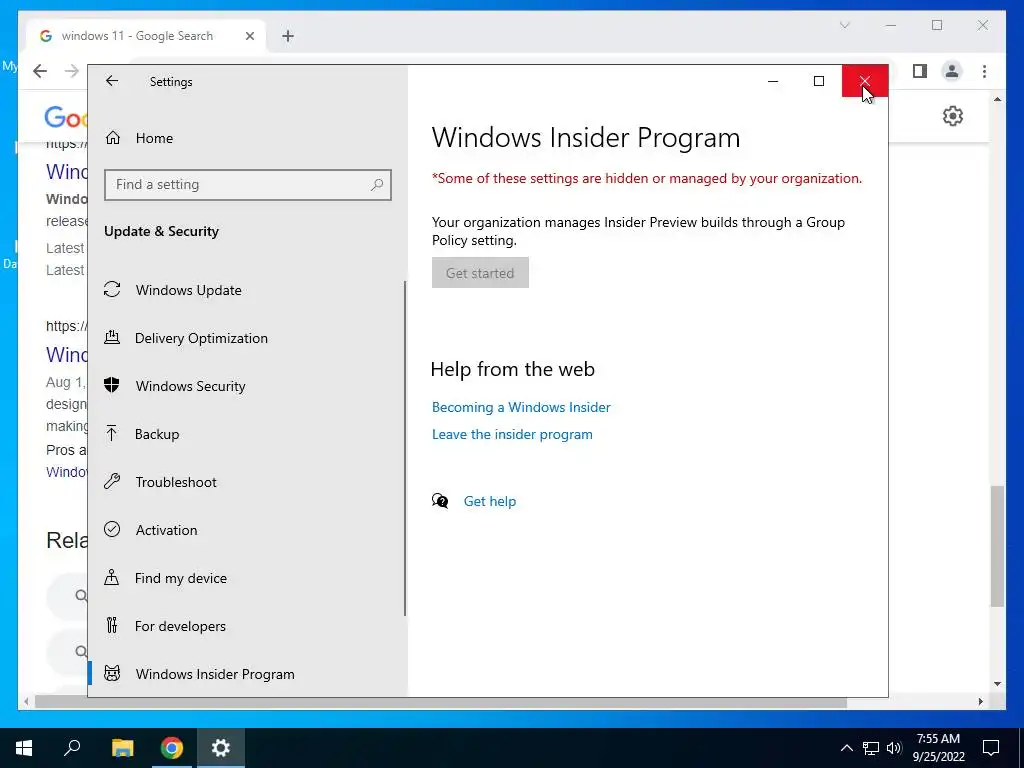Click the Windows Update refresh icon

point(112,289)
